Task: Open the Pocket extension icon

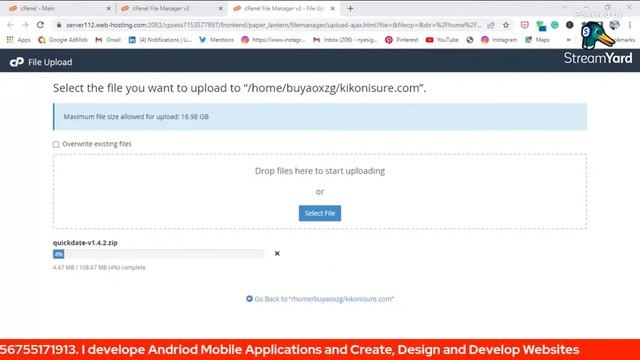Action: [x=524, y=25]
